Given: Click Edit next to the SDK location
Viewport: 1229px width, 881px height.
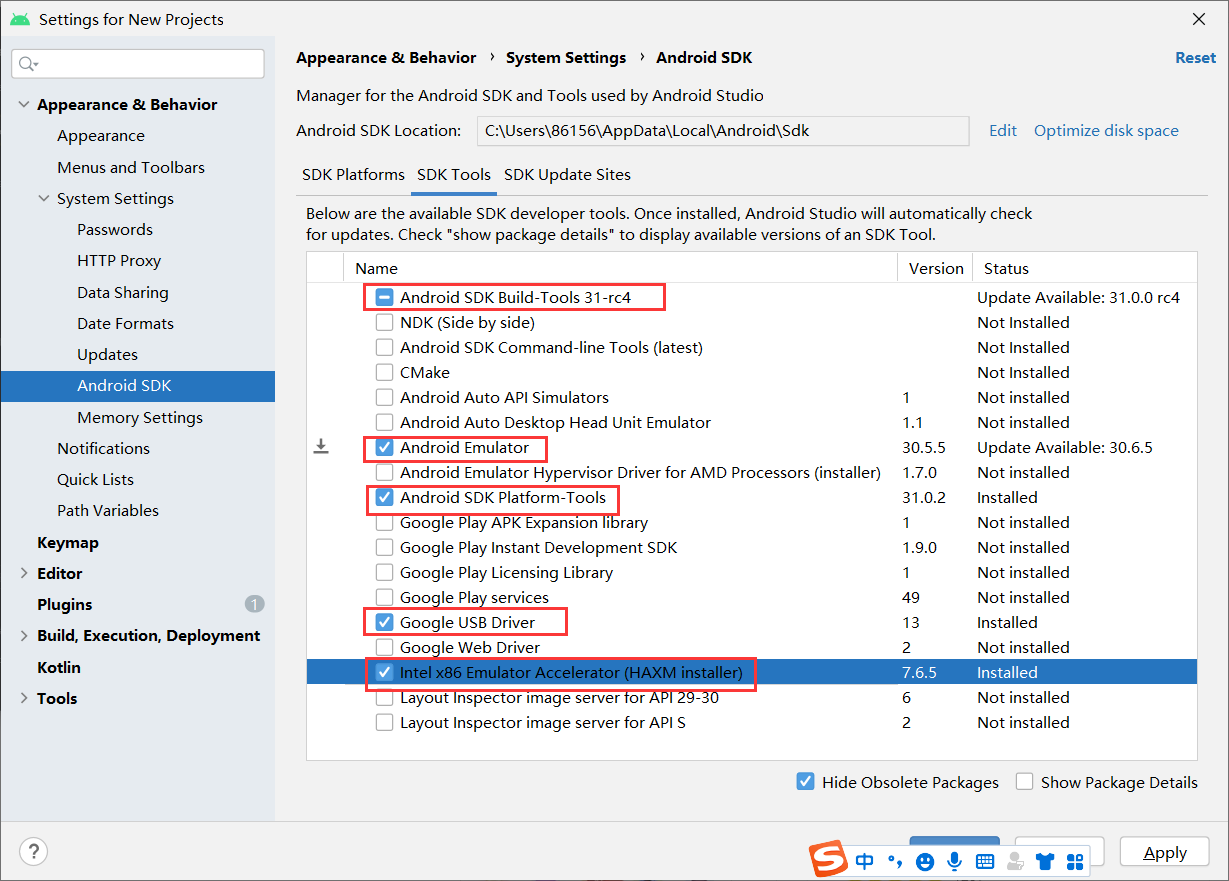Looking at the screenshot, I should pos(1003,130).
